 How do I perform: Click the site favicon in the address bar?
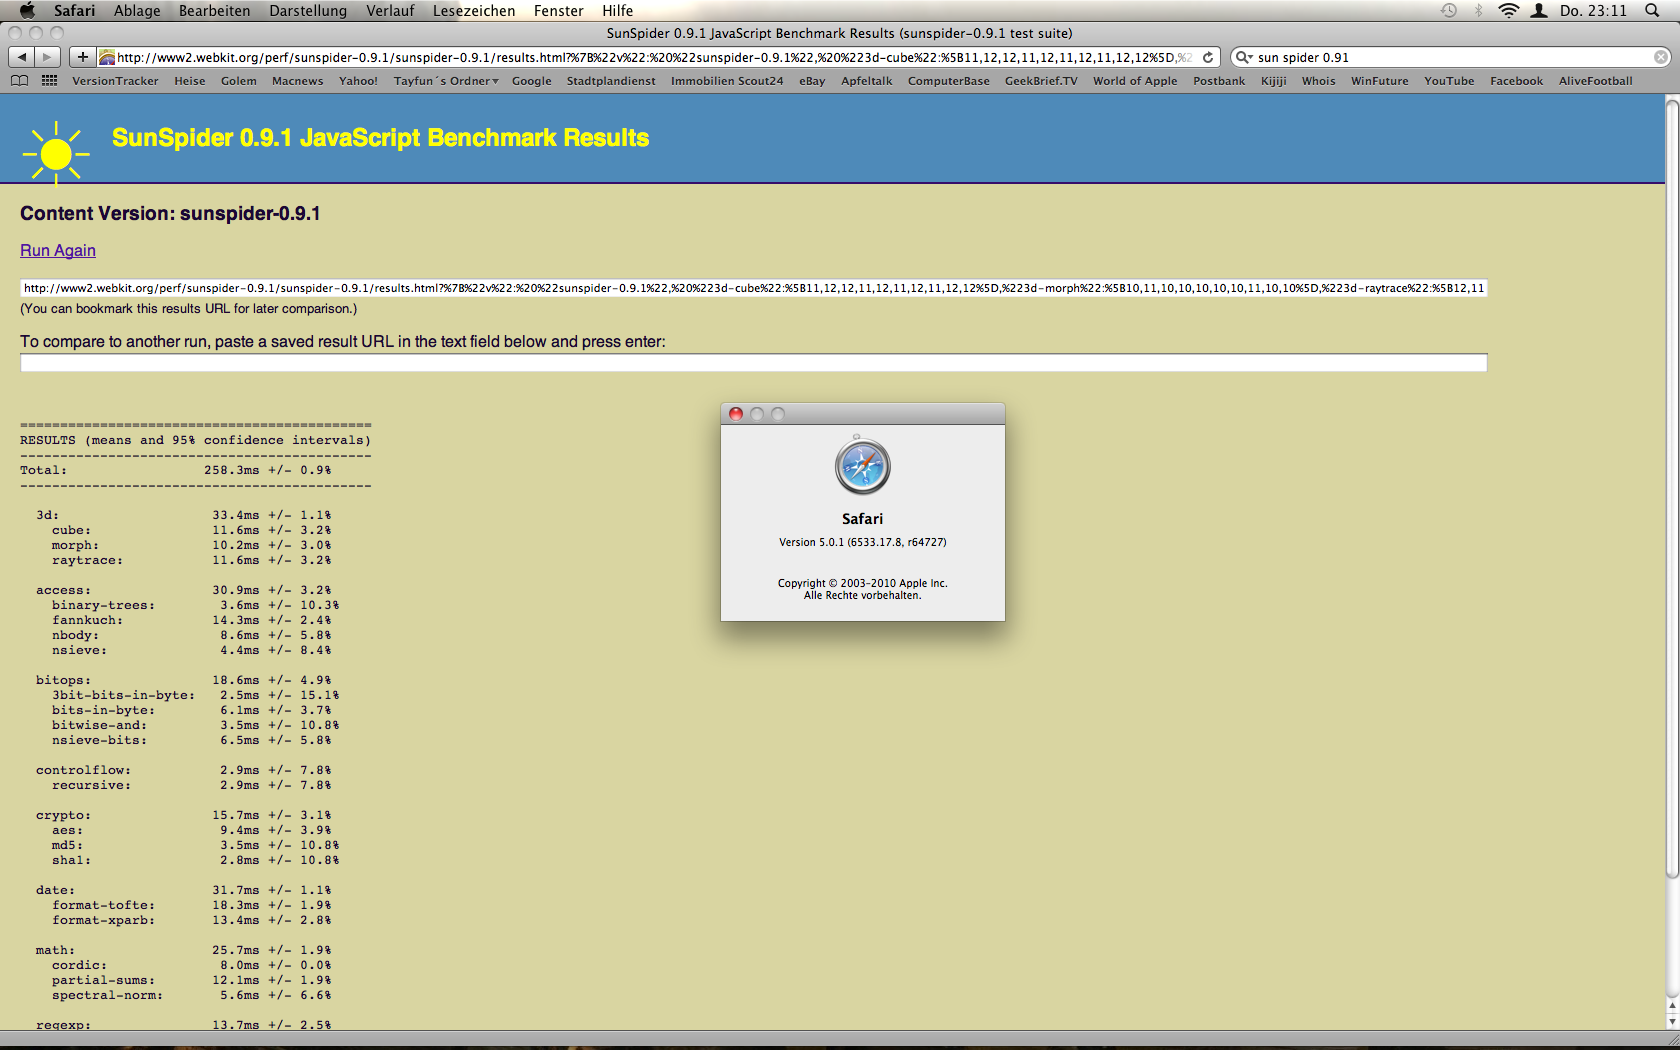click(x=107, y=57)
